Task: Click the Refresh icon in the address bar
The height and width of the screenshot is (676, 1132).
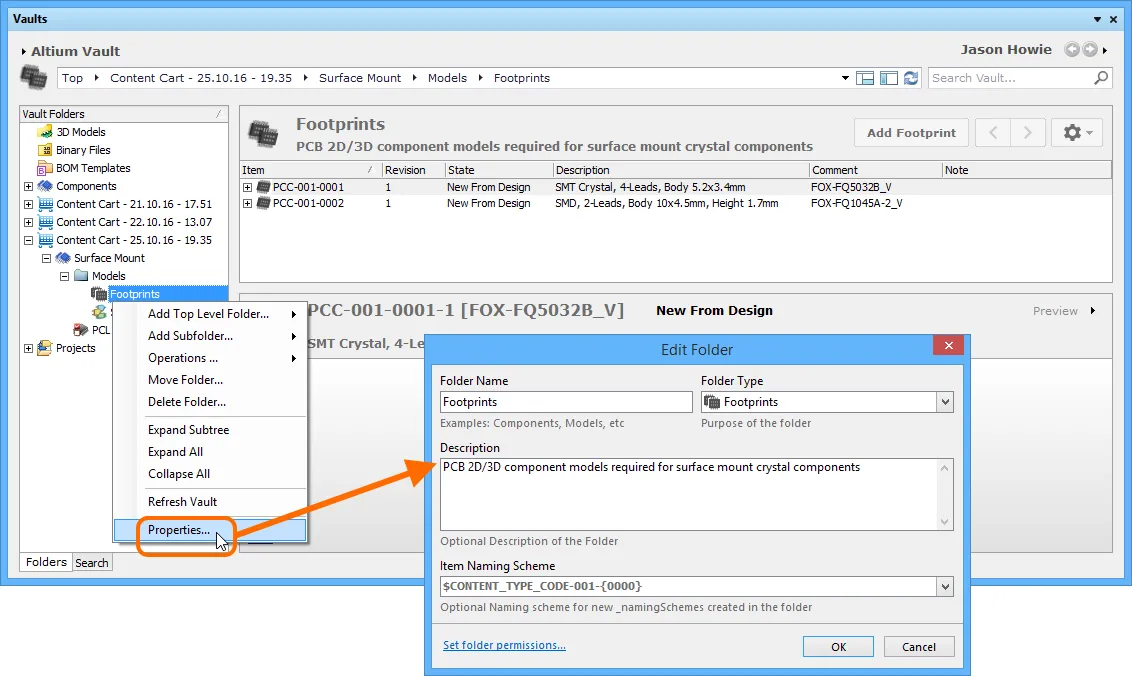Action: tap(911, 78)
